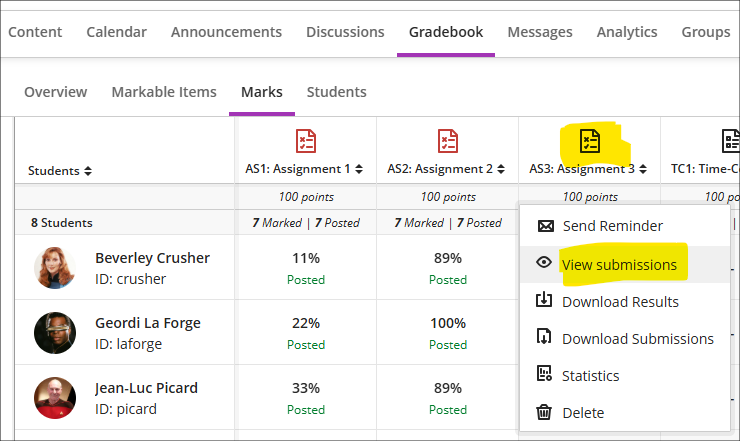This screenshot has width=740, height=441.
Task: Click the View submissions eye icon
Action: point(545,264)
